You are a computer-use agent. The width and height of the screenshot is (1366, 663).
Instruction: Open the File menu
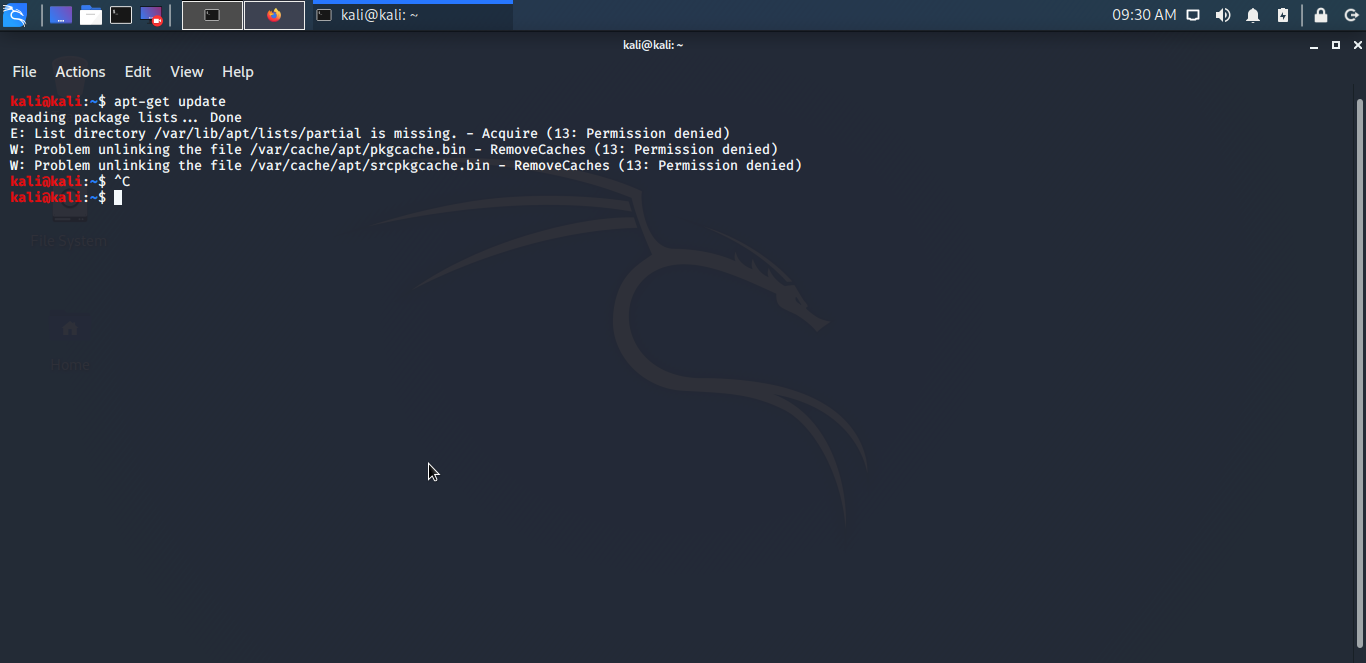click(x=24, y=72)
